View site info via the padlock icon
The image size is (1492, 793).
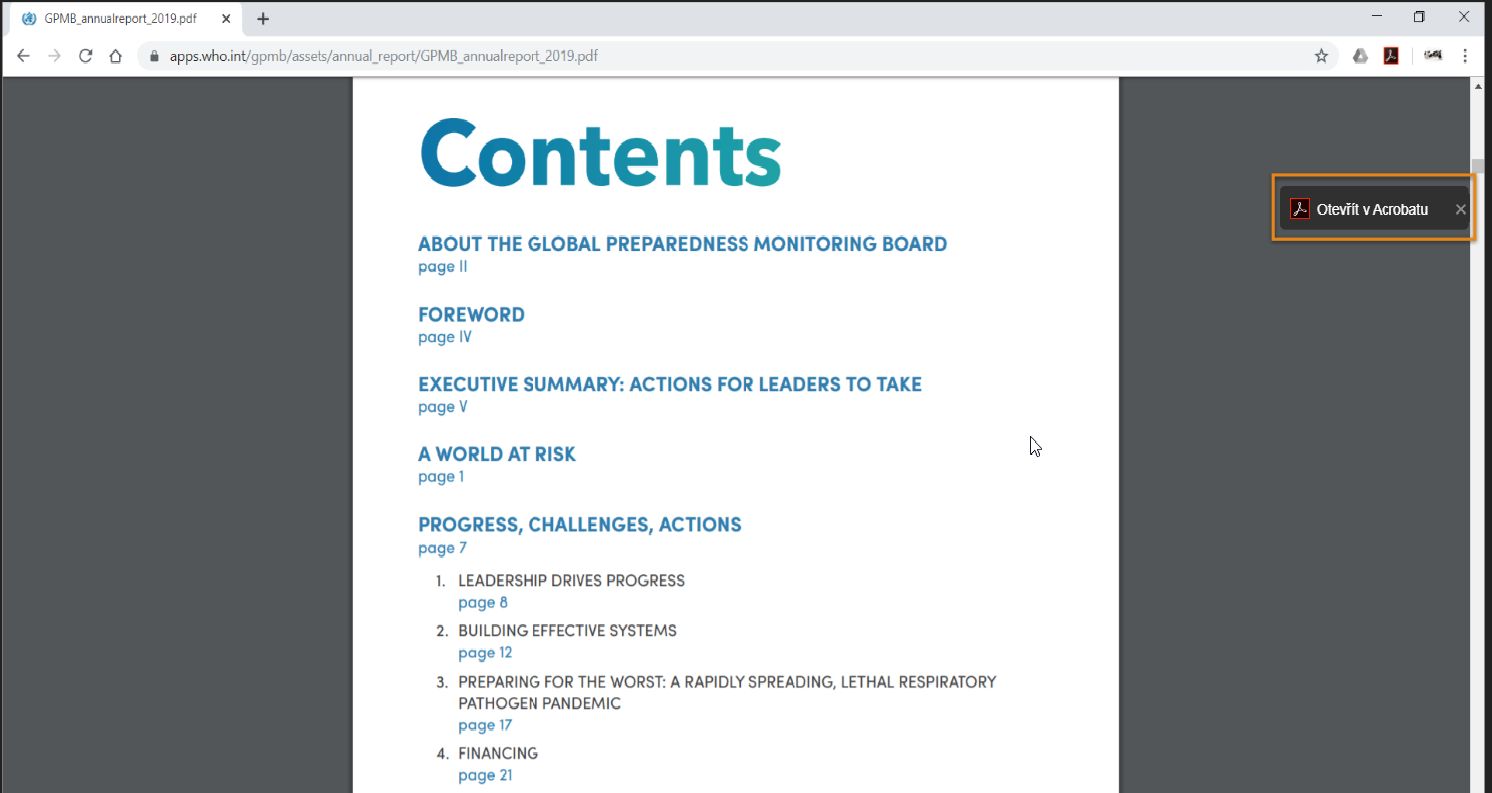tap(153, 56)
